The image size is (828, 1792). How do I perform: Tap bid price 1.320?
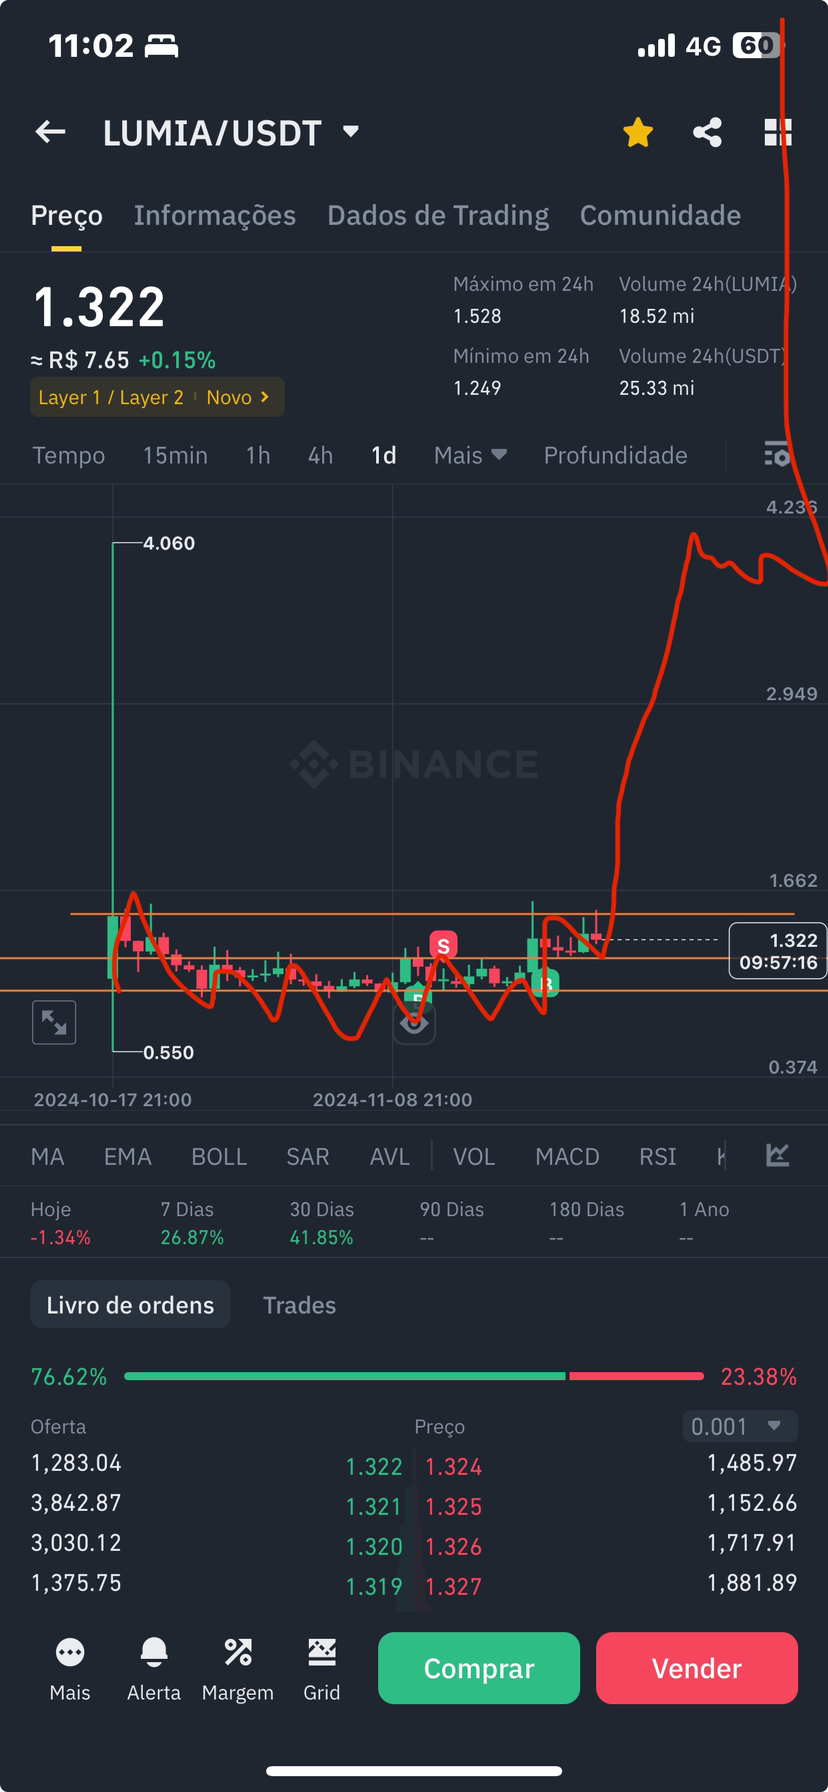coord(374,1547)
